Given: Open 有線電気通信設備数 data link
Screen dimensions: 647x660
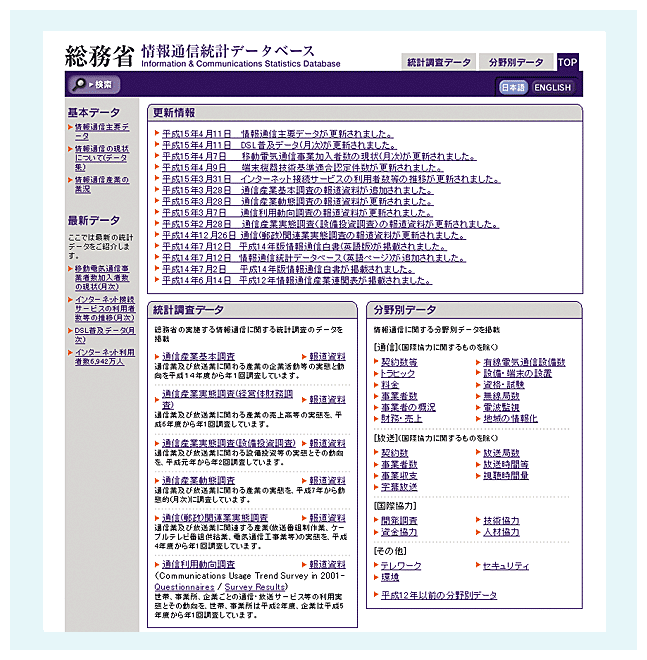Looking at the screenshot, I should (524, 362).
